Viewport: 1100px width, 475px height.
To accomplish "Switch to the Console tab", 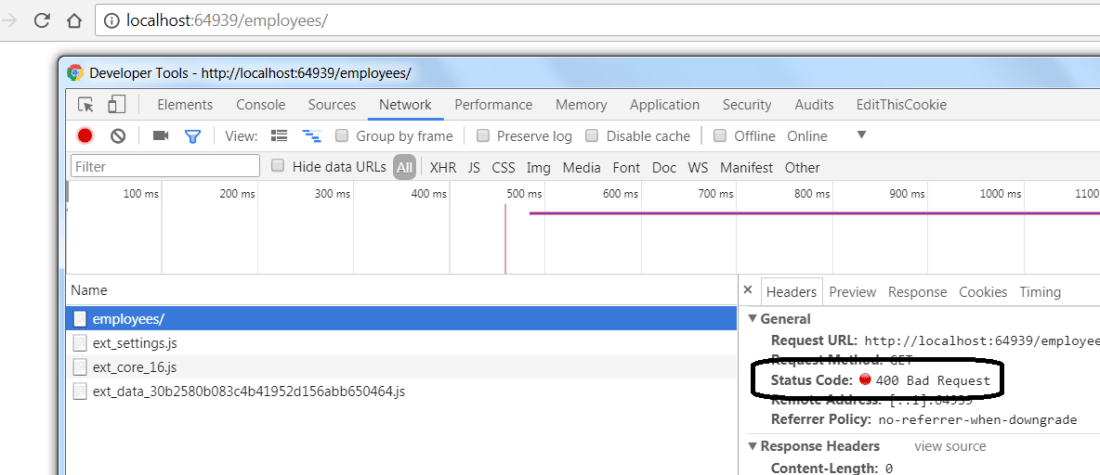I will click(x=260, y=105).
